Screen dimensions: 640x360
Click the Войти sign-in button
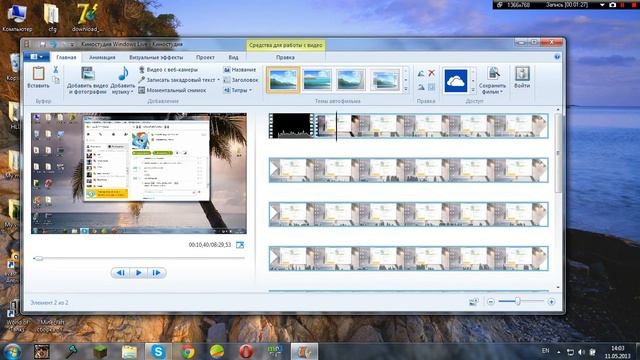522,78
